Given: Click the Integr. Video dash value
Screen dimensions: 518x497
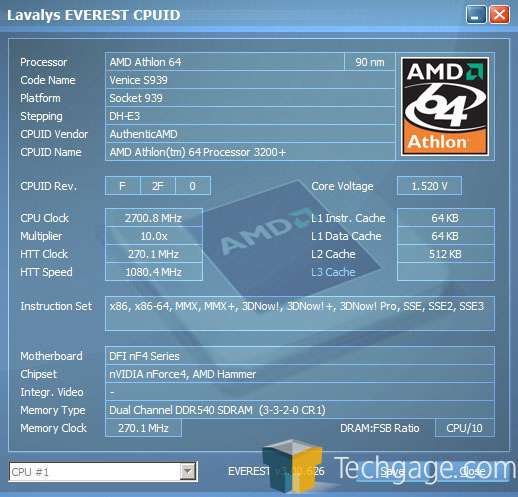Looking at the screenshot, I should [x=300, y=392].
